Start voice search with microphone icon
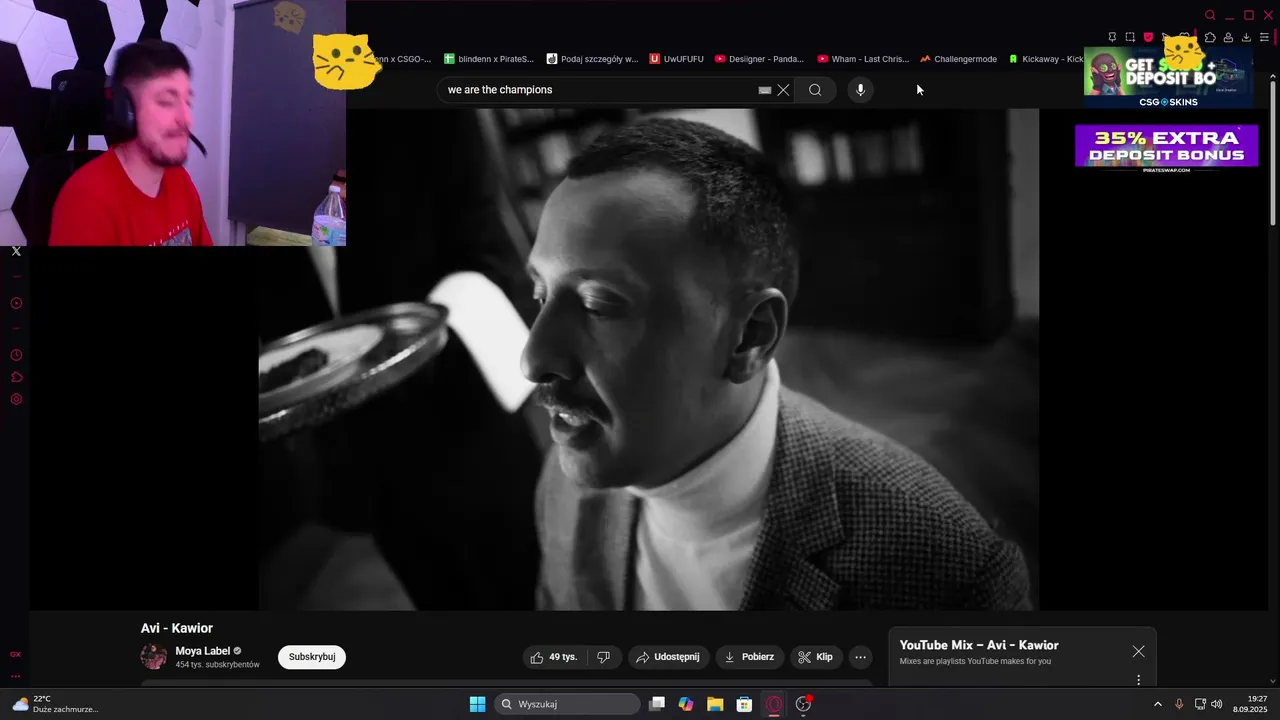The height and width of the screenshot is (720, 1280). [860, 90]
